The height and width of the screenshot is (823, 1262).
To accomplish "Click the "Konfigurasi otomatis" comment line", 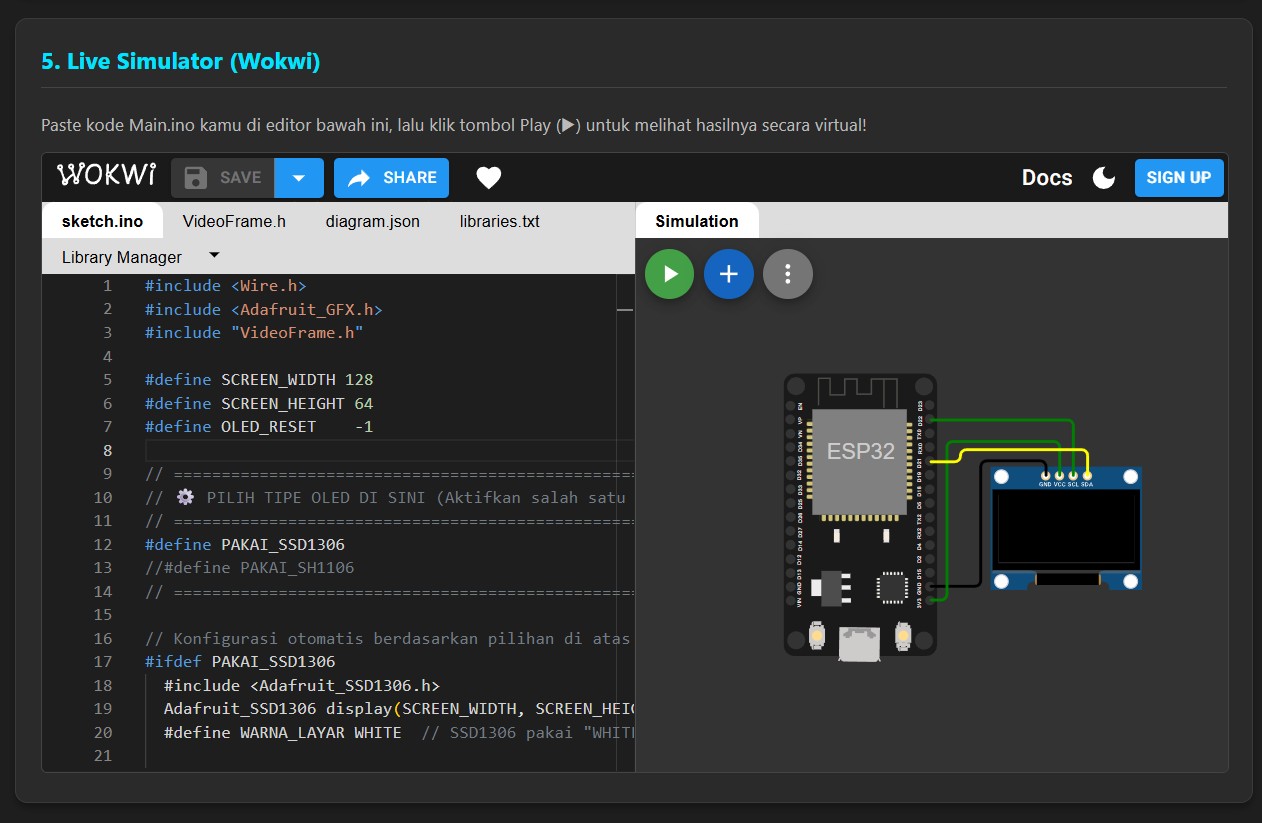I will (388, 638).
